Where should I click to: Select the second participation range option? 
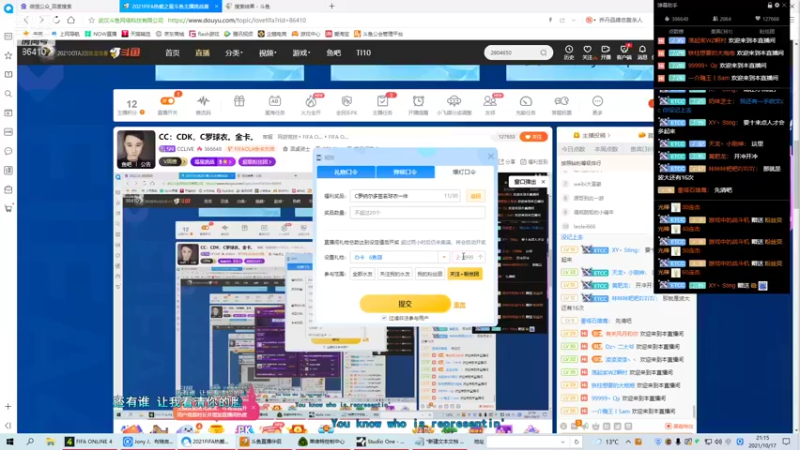pyautogui.click(x=395, y=274)
